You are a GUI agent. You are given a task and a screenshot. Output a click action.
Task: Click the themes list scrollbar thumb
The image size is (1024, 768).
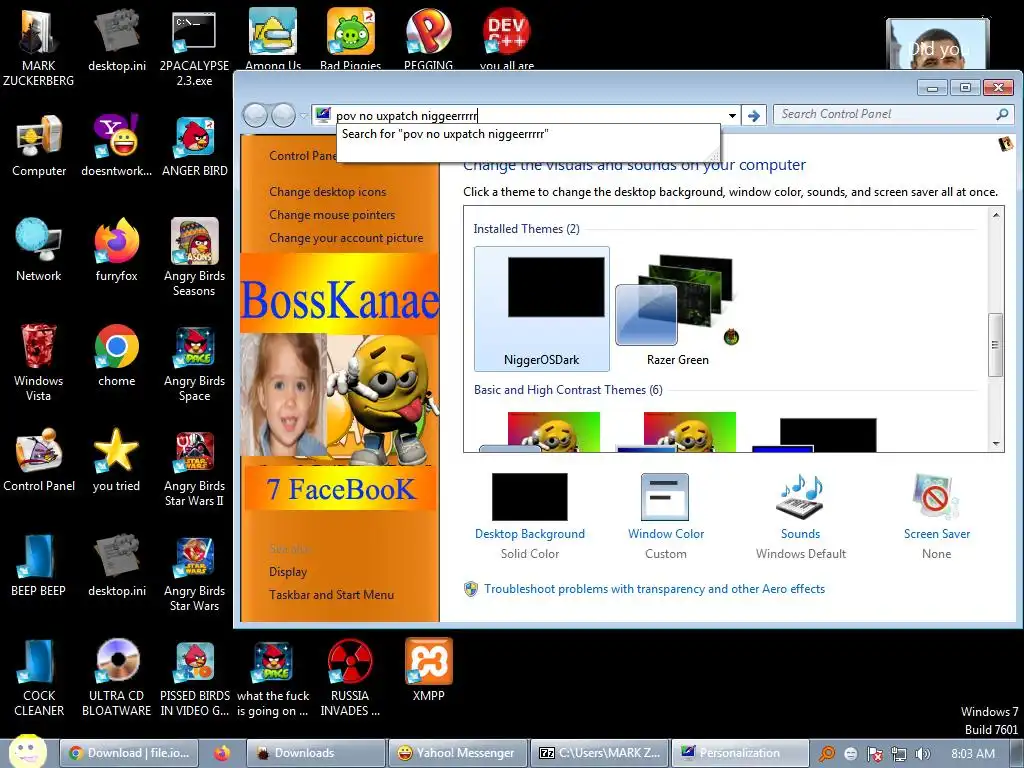pos(995,345)
